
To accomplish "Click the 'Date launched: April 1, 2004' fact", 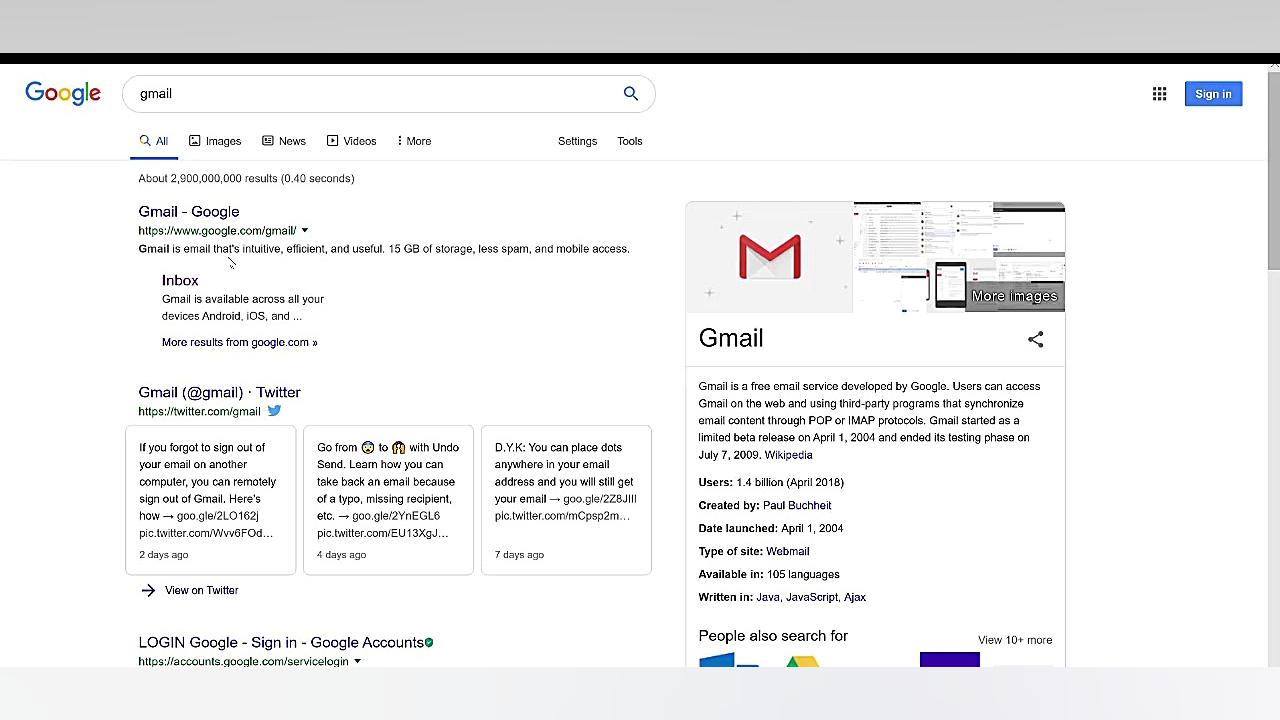I will pos(771,528).
